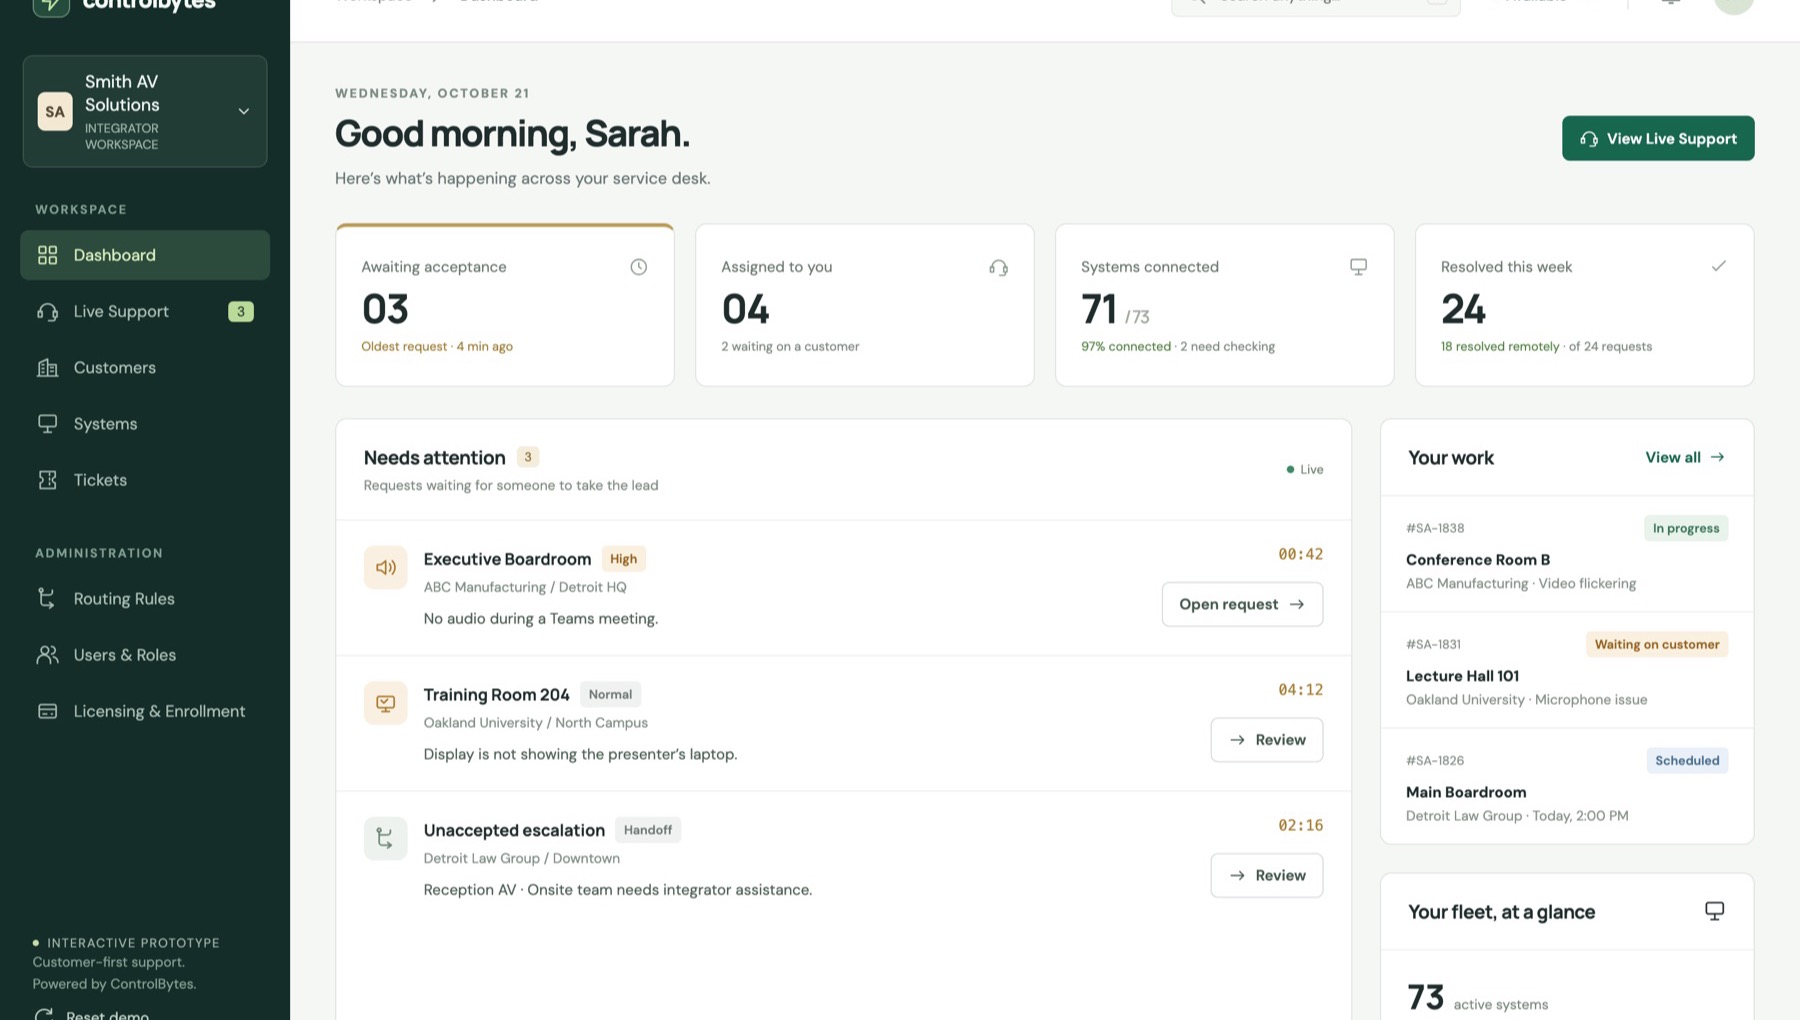The height and width of the screenshot is (1020, 1800).
Task: Click the display icon beside Training Room 204
Action: click(x=385, y=703)
